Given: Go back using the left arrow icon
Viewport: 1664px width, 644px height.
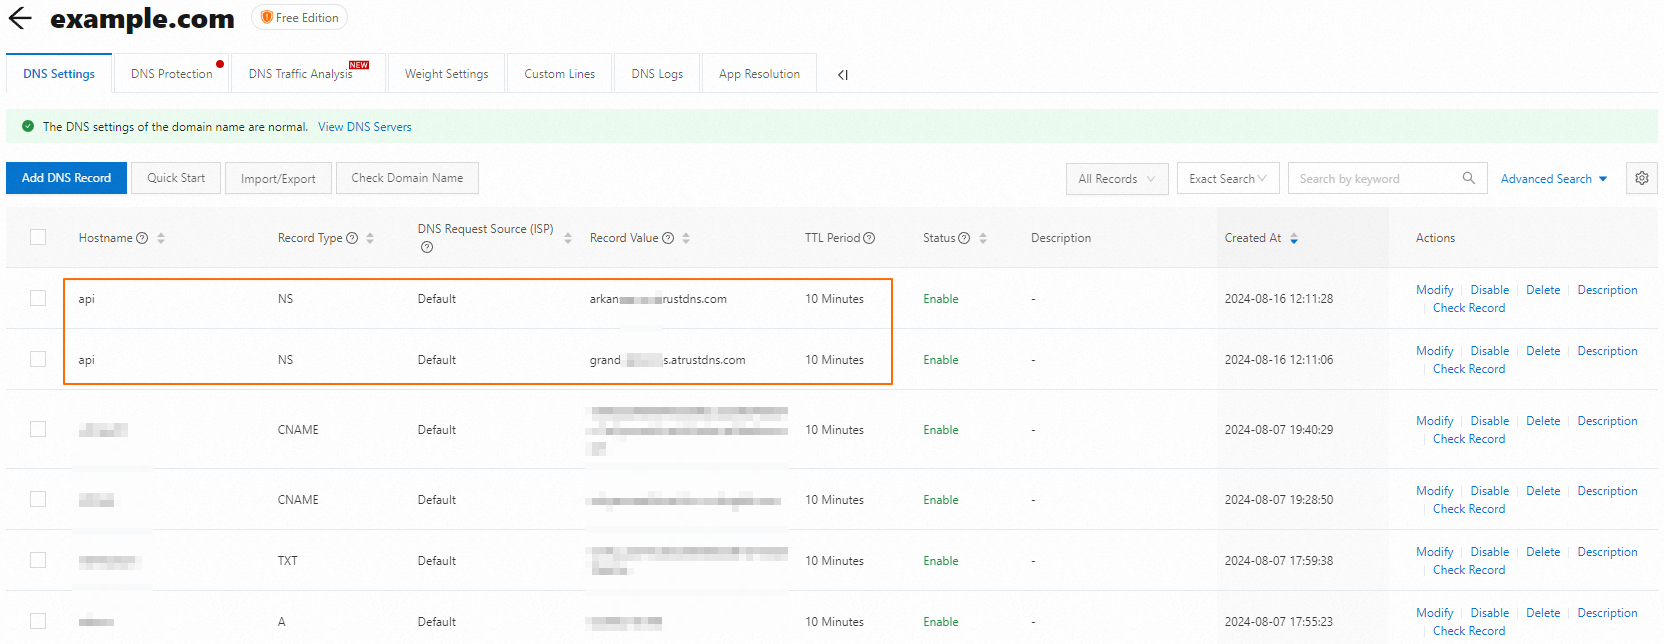Looking at the screenshot, I should coord(20,18).
